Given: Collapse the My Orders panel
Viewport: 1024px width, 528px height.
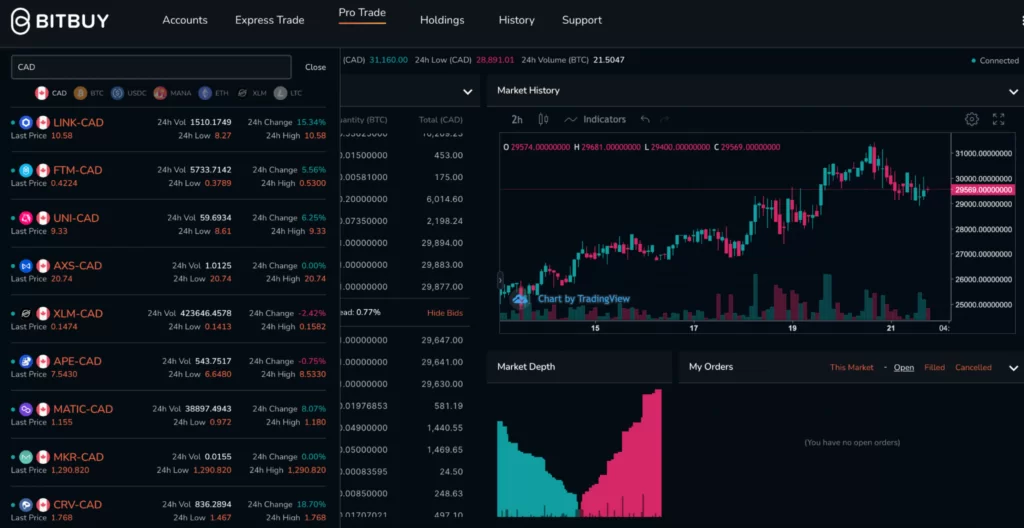Looking at the screenshot, I should click(1013, 368).
